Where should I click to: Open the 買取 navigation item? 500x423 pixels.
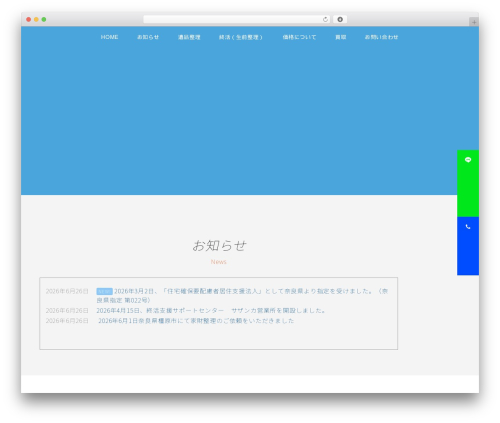[341, 37]
